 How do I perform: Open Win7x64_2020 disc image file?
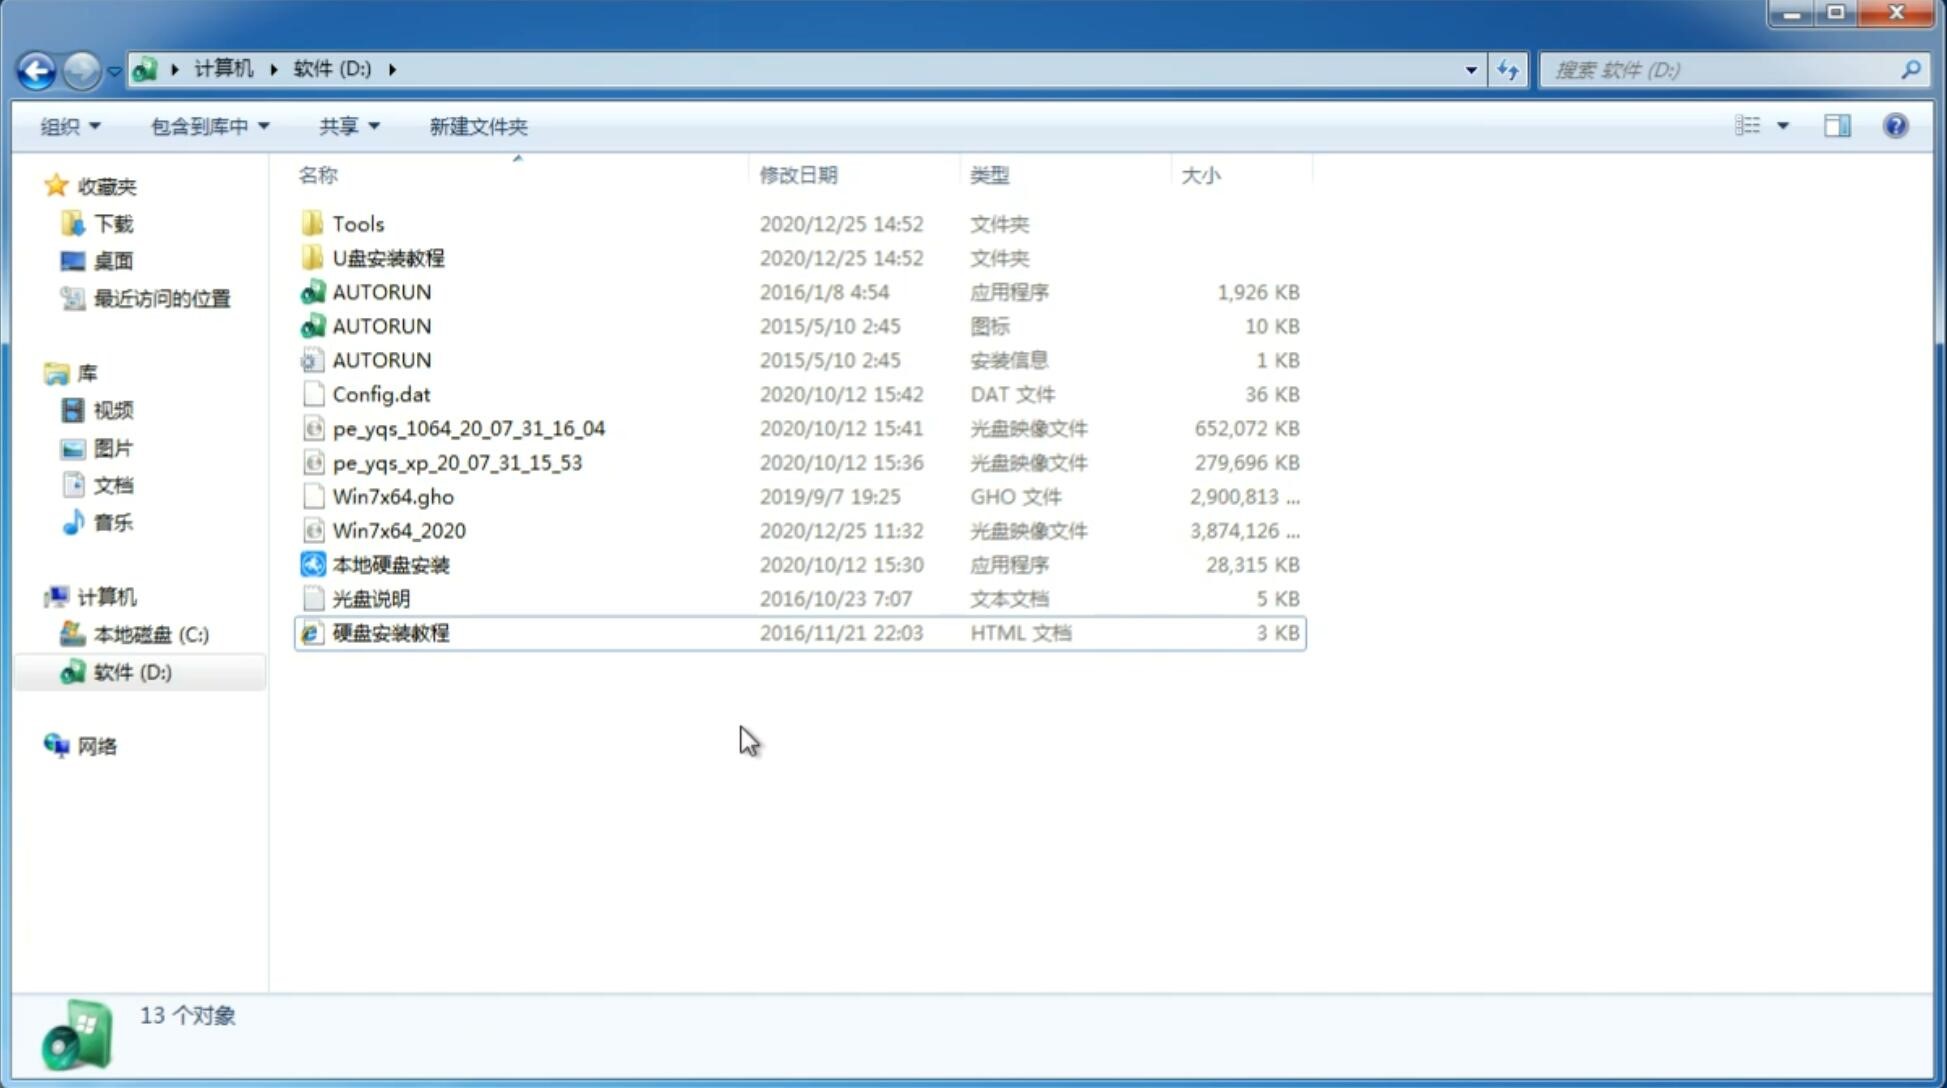coord(398,529)
